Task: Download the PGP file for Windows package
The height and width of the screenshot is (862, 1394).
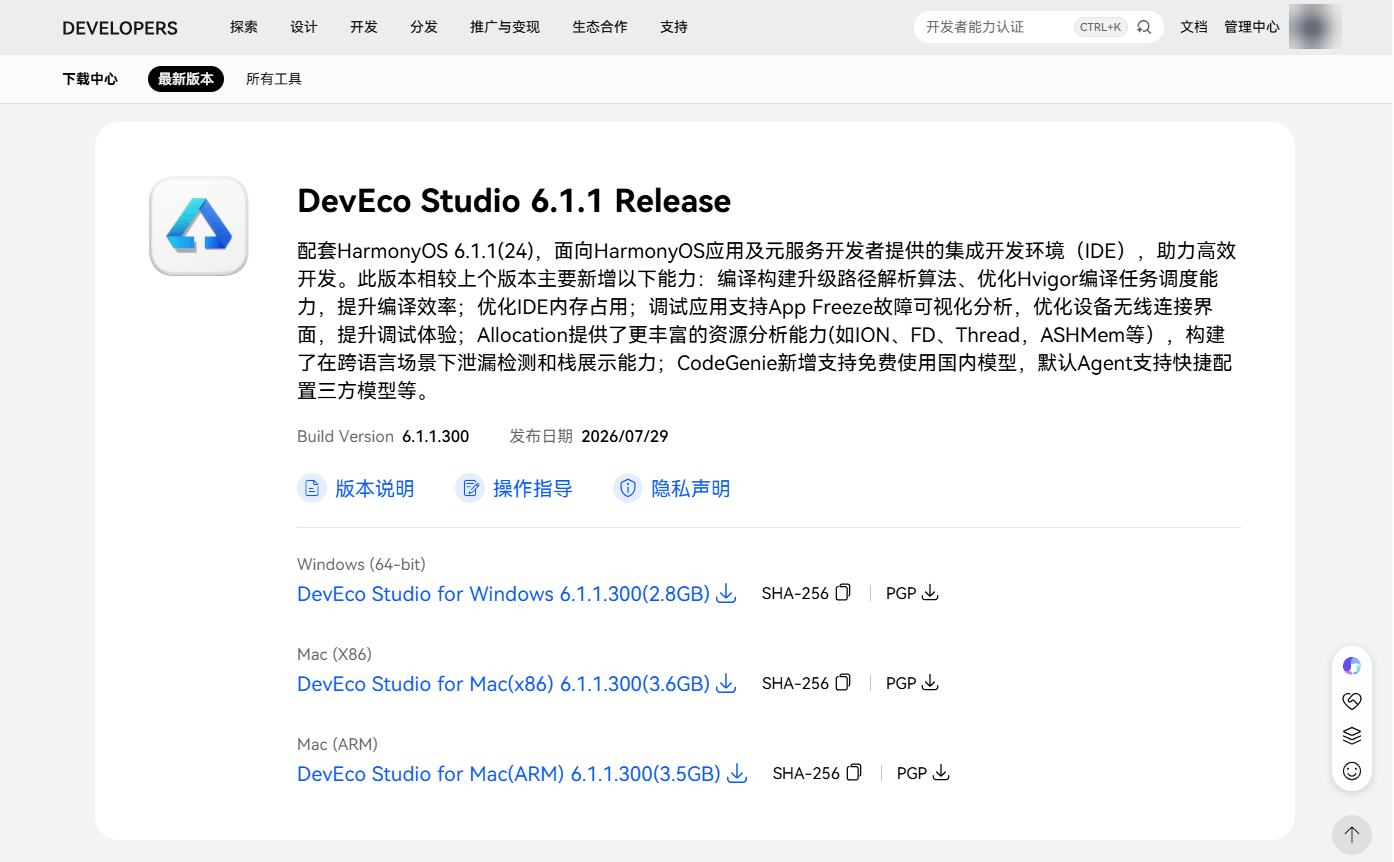Action: click(x=930, y=593)
